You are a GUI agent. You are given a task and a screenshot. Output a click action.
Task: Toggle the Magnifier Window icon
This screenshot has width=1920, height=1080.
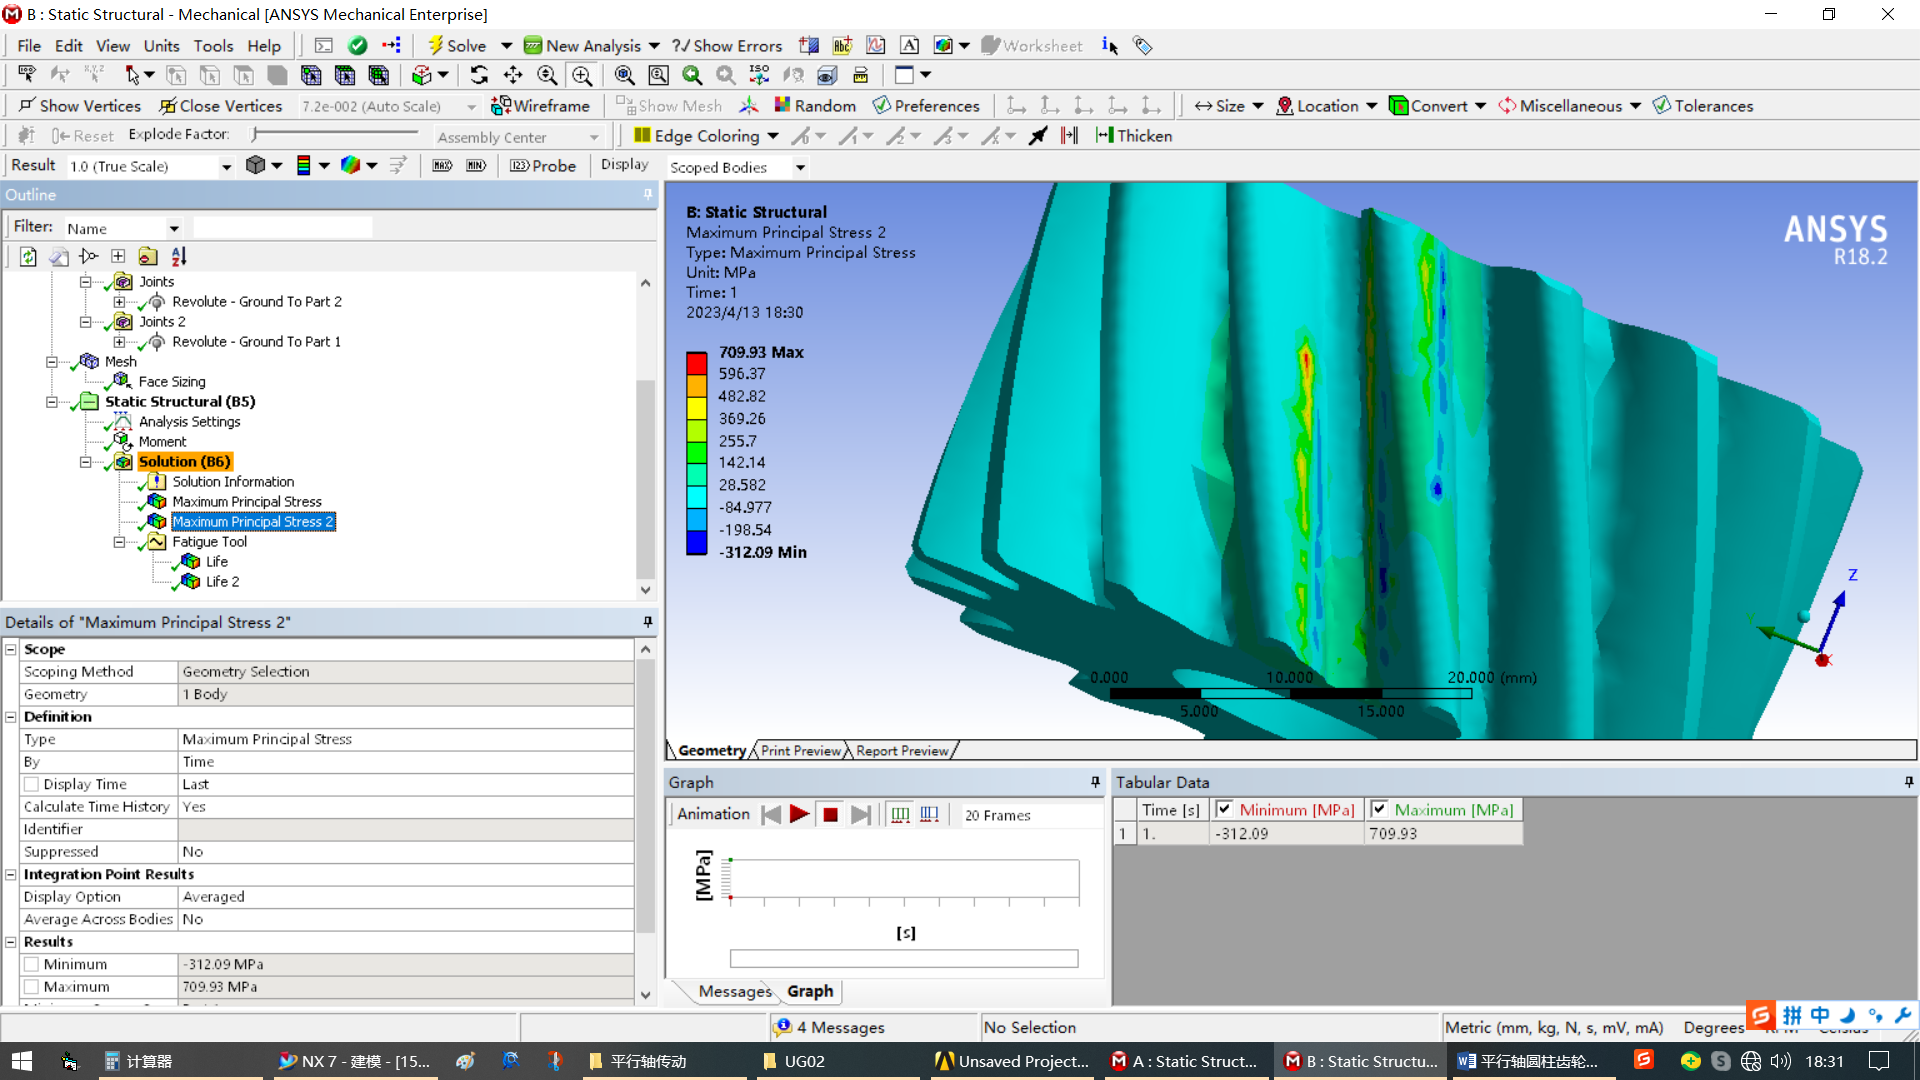659,75
